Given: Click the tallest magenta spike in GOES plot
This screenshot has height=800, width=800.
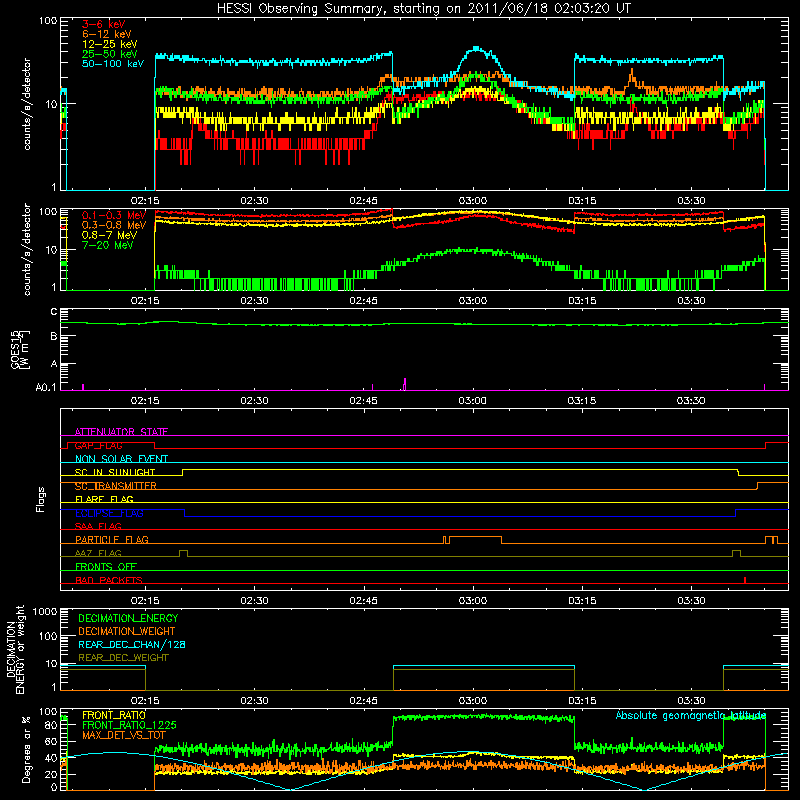Looking at the screenshot, I should [405, 384].
